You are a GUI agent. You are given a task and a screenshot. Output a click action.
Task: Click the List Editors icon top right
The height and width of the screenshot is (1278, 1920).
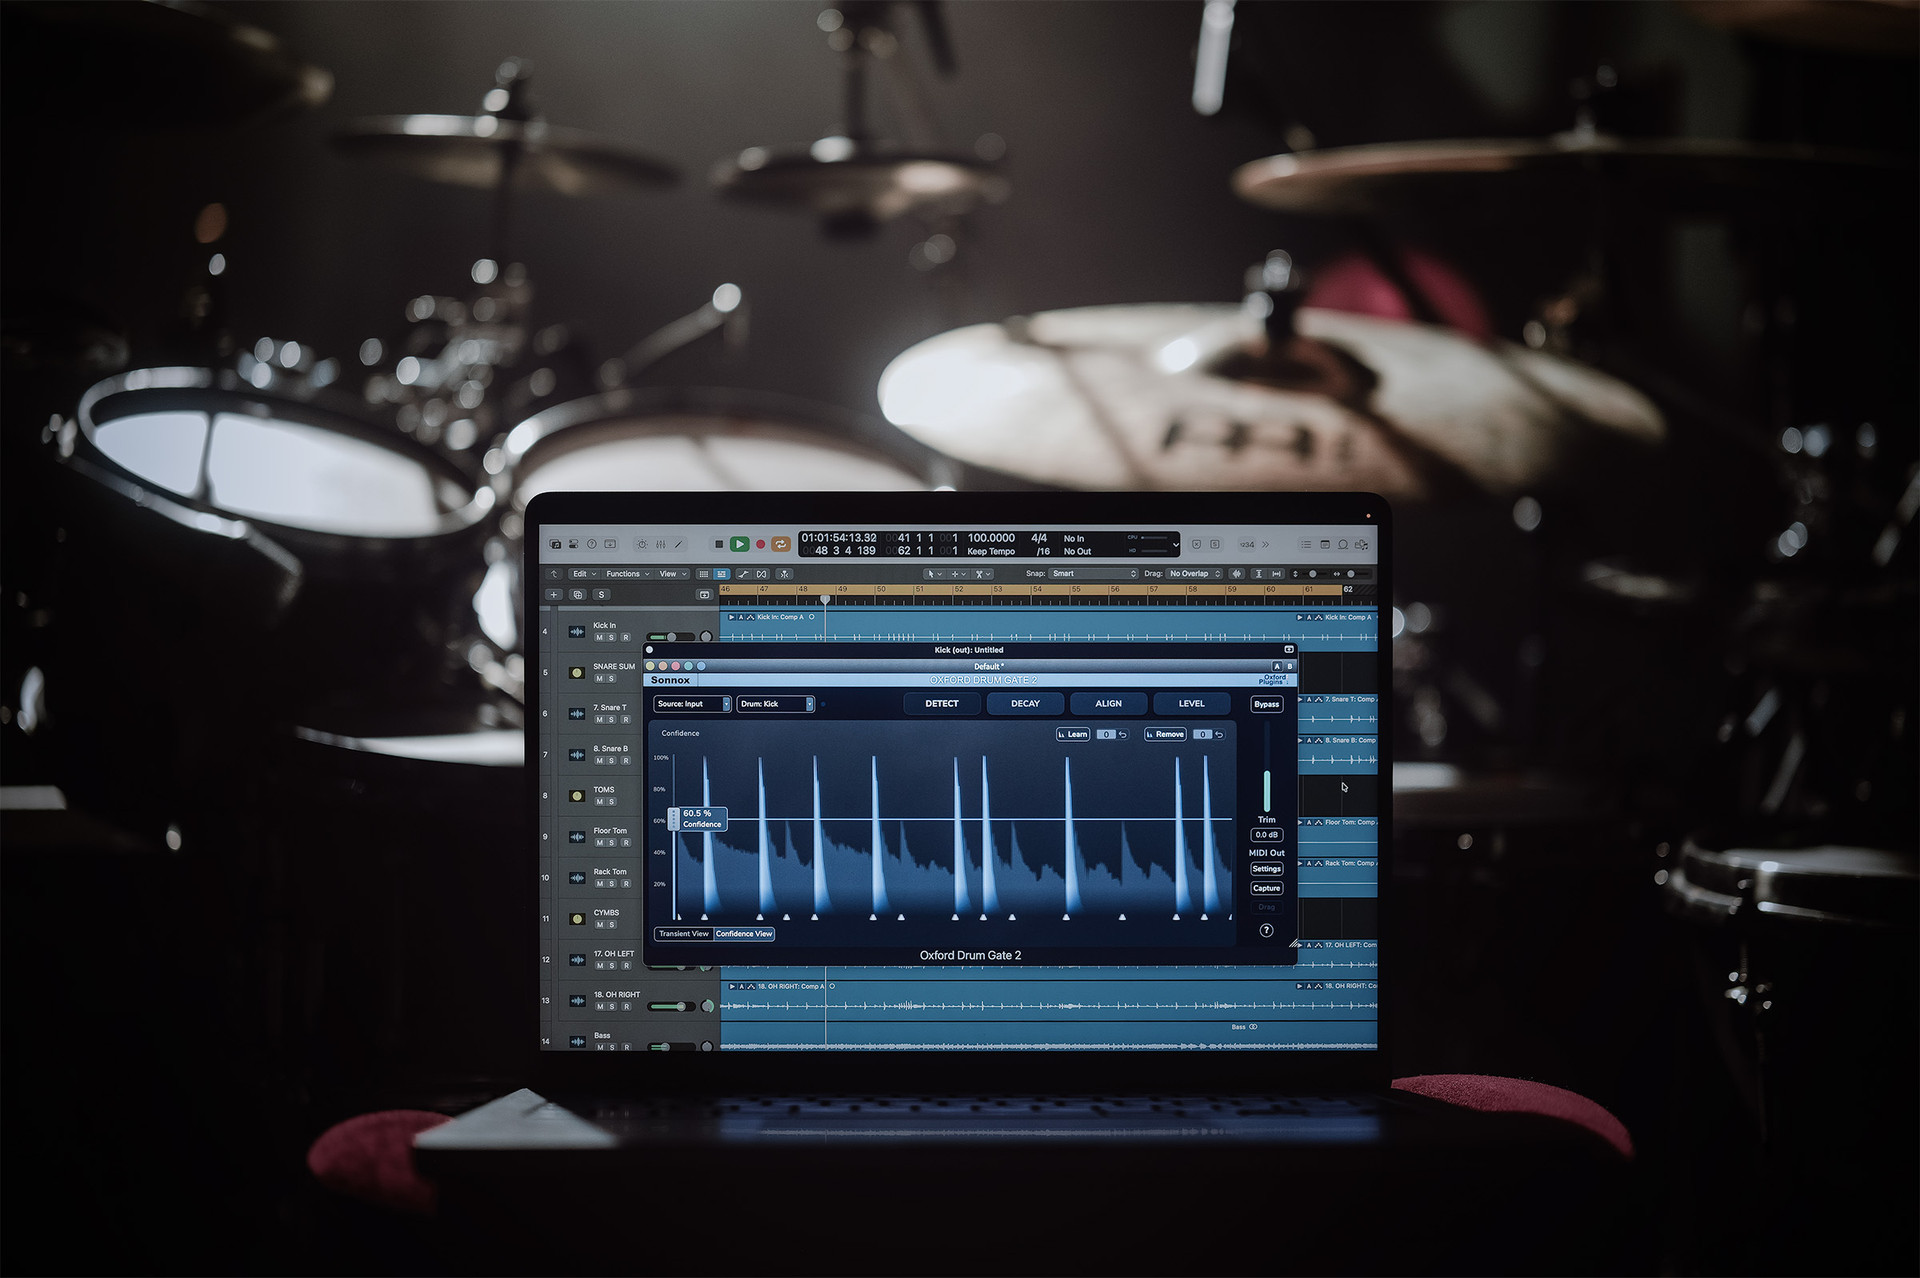coord(1306,544)
